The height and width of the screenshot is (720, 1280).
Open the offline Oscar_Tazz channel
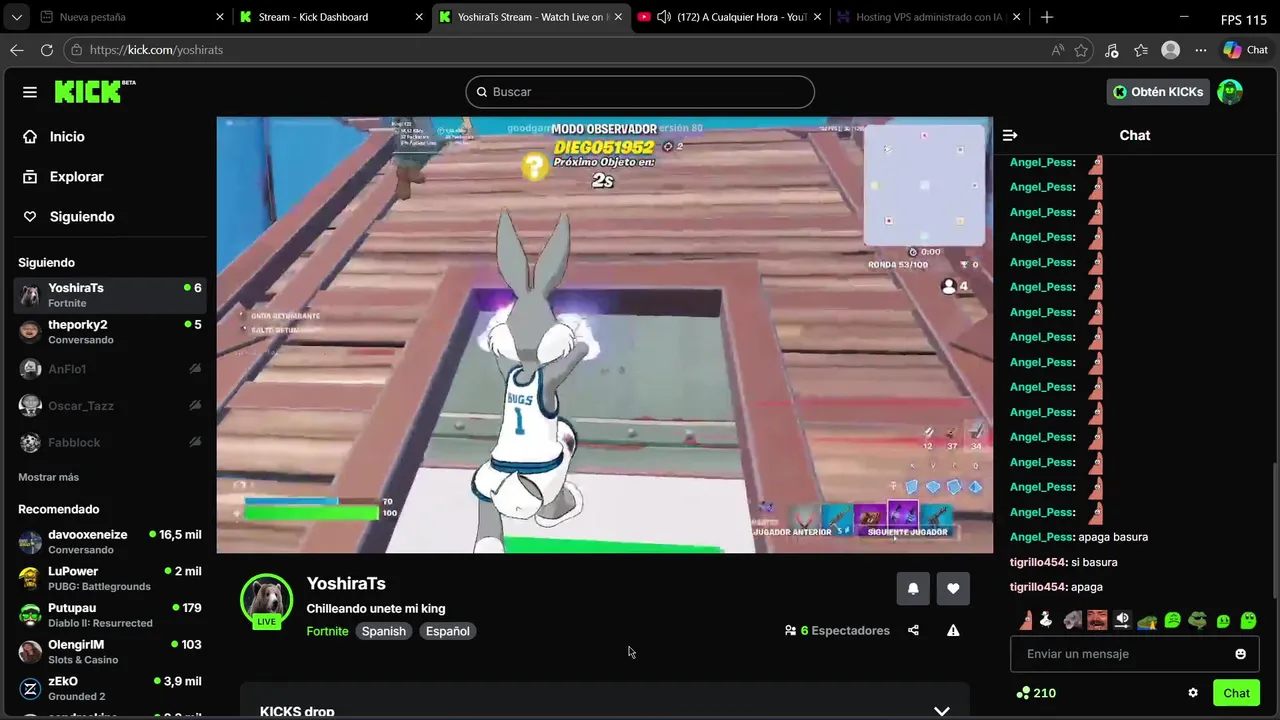point(110,406)
